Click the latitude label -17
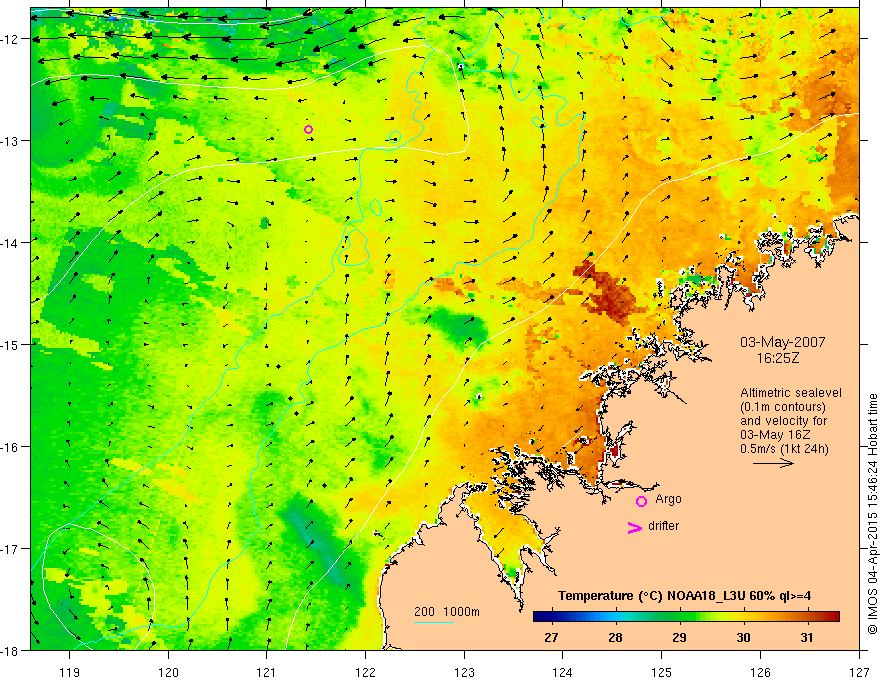The height and width of the screenshot is (680, 880). point(11,548)
